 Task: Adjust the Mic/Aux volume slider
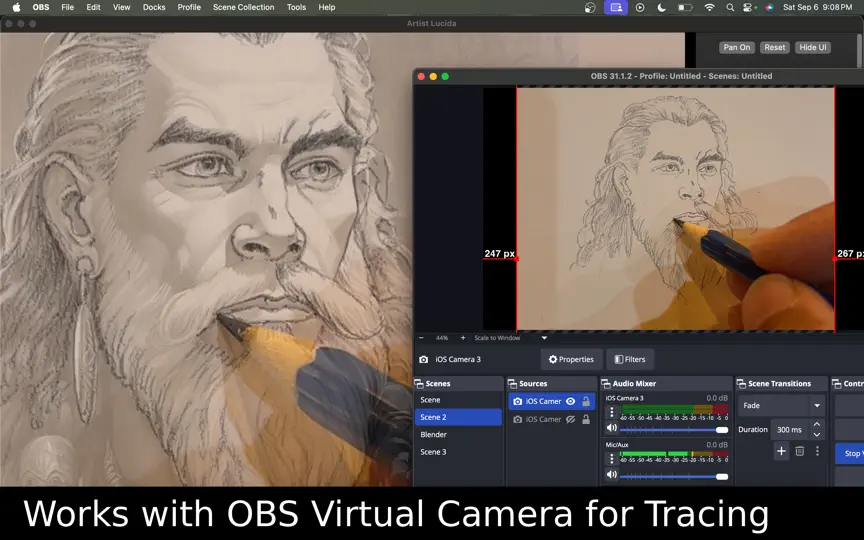point(674,477)
